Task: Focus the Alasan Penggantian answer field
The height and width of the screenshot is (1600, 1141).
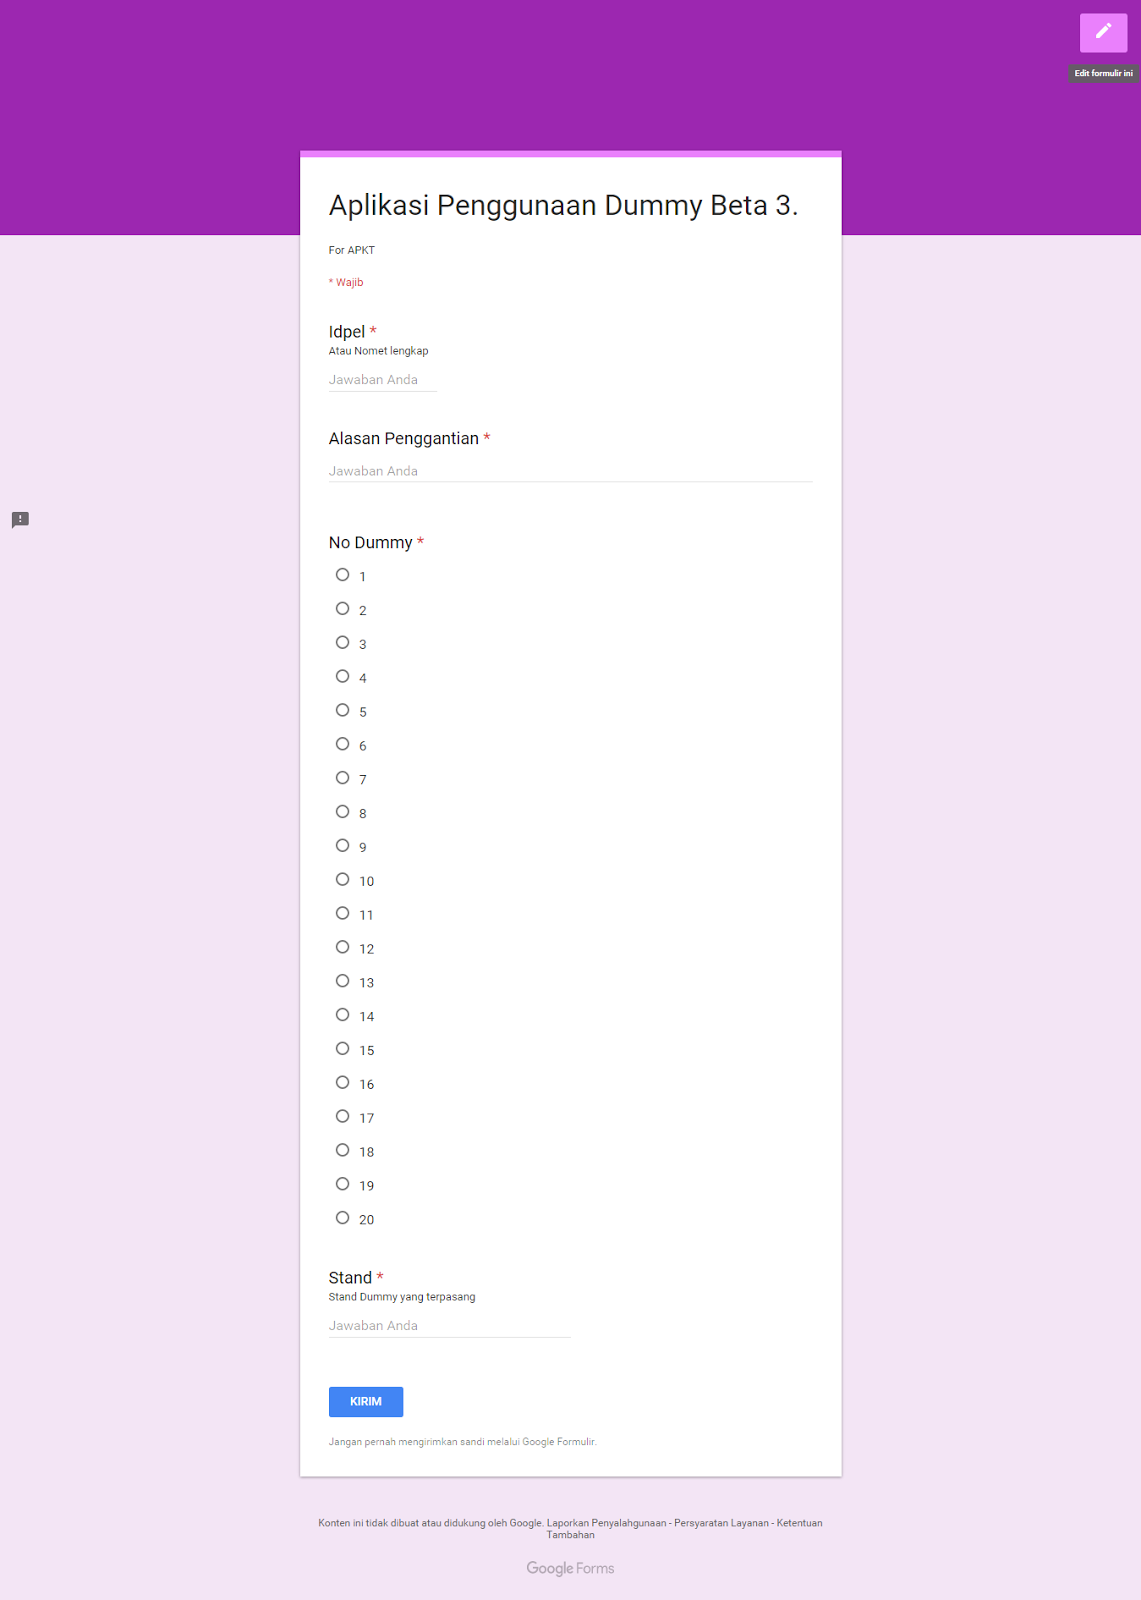Action: pos(570,471)
